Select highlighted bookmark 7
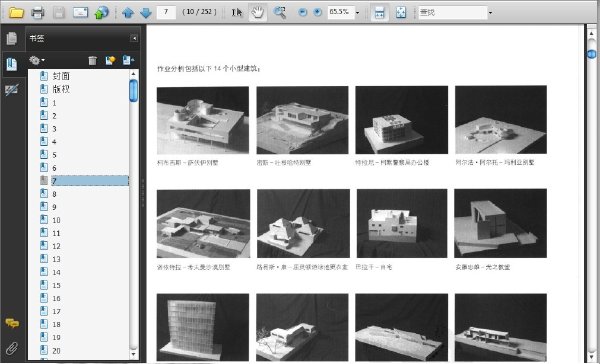 coord(90,181)
